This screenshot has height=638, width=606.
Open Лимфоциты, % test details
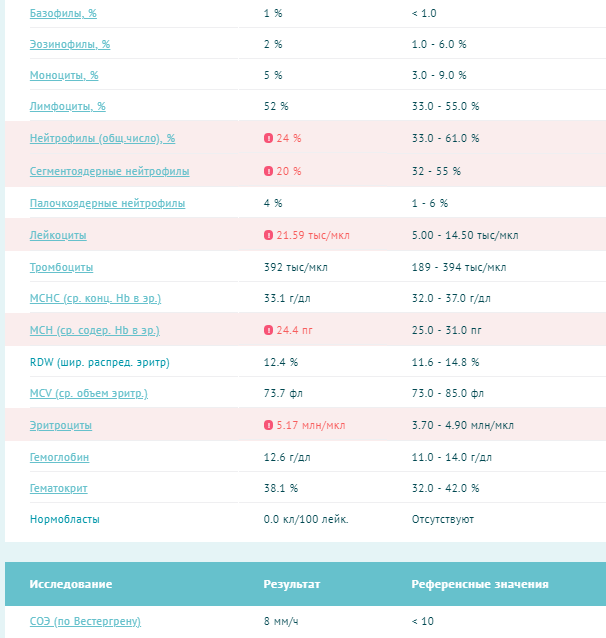(x=67, y=106)
